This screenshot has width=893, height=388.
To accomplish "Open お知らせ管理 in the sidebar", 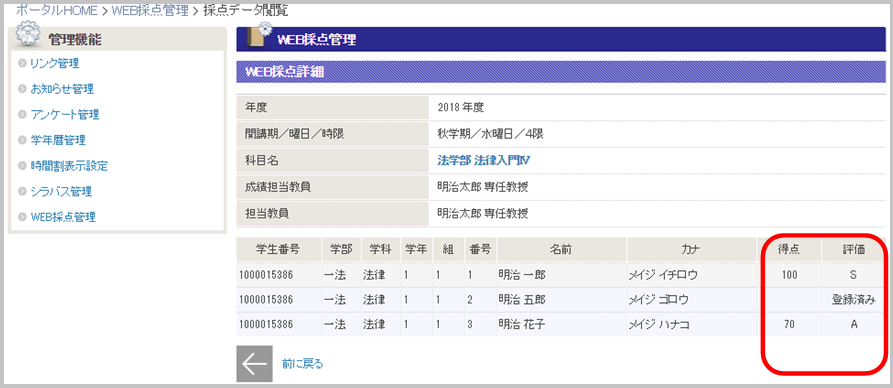I will 62,89.
